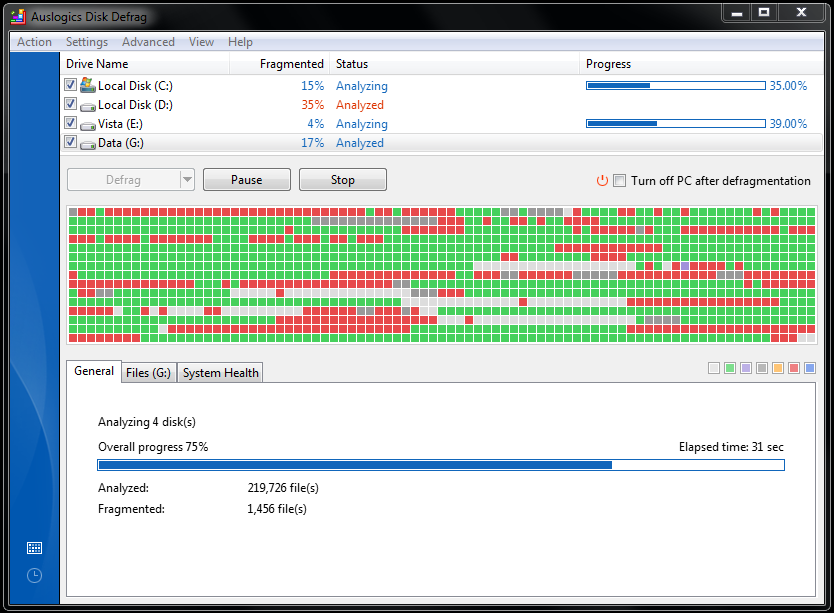Screen dimensions: 834x613
Task: Click the red legend color swatch
Action: coord(794,368)
